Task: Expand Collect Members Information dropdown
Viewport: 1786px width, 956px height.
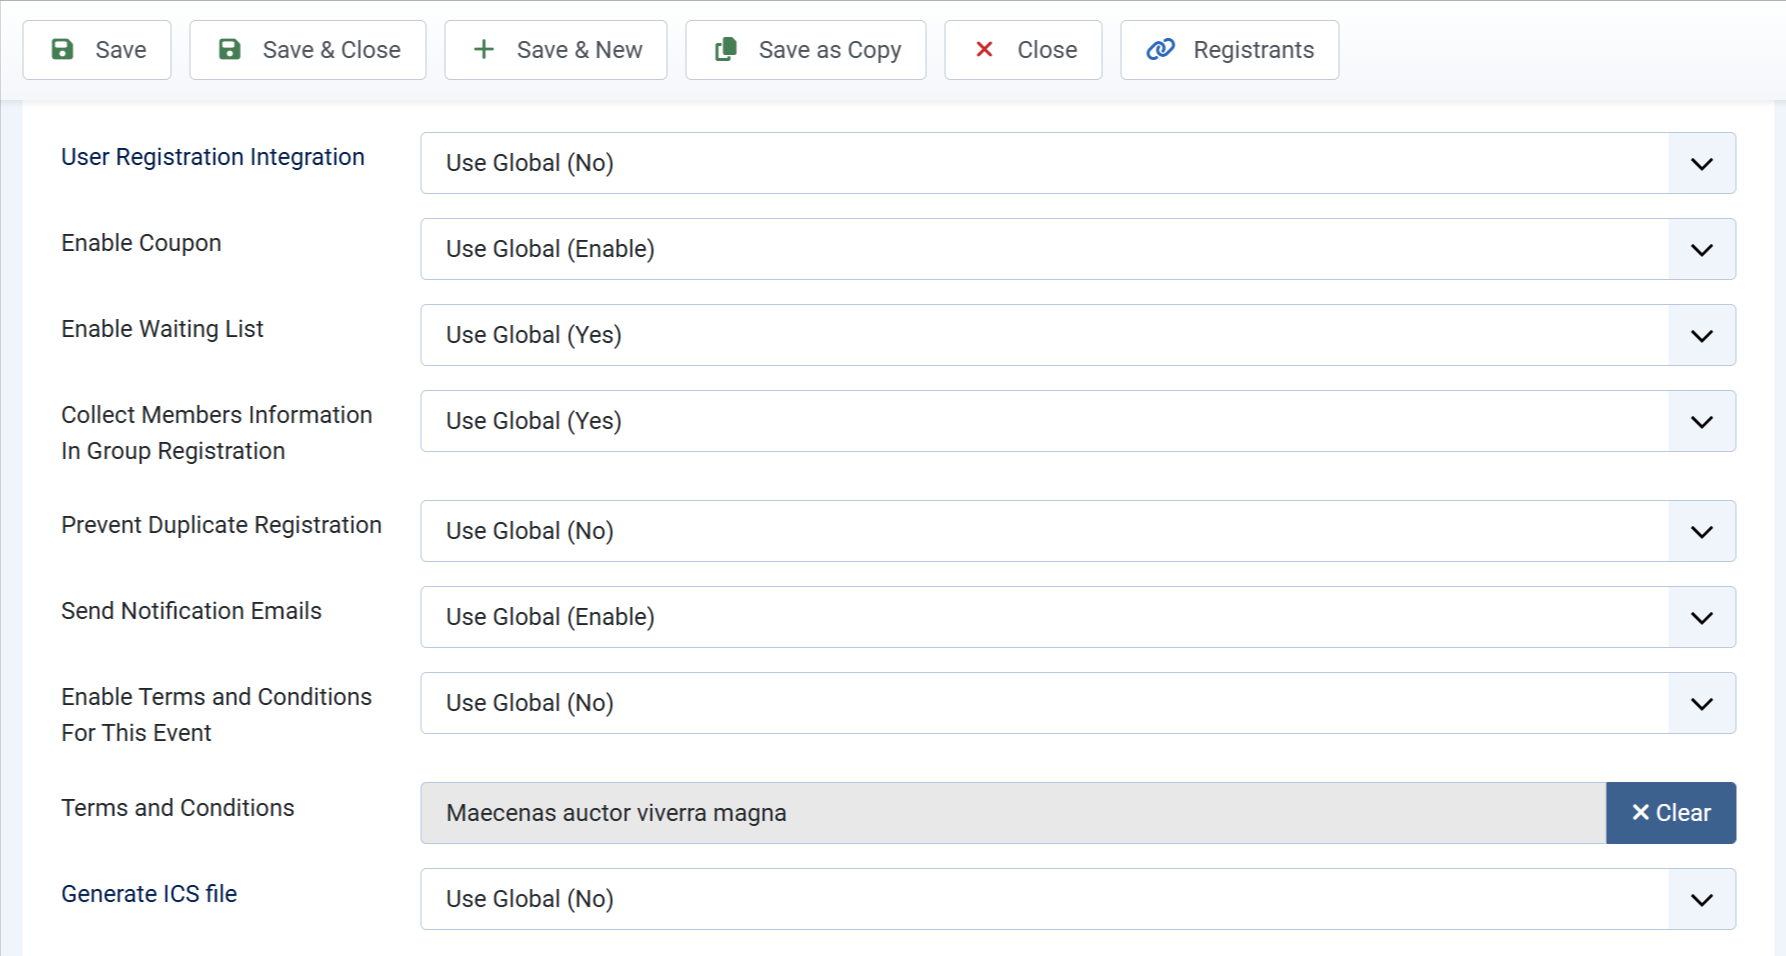Action: [1078, 421]
